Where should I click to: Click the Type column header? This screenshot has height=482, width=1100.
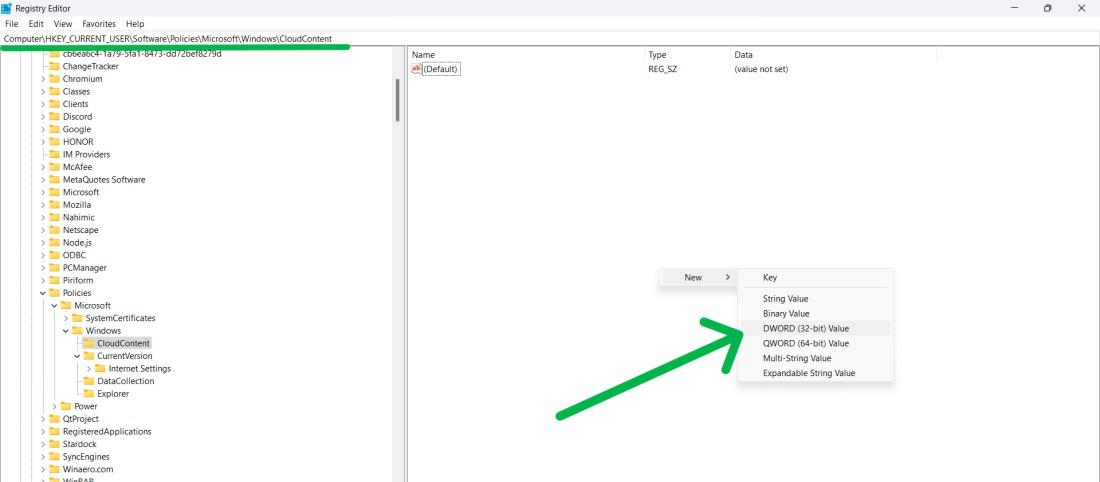tap(657, 55)
